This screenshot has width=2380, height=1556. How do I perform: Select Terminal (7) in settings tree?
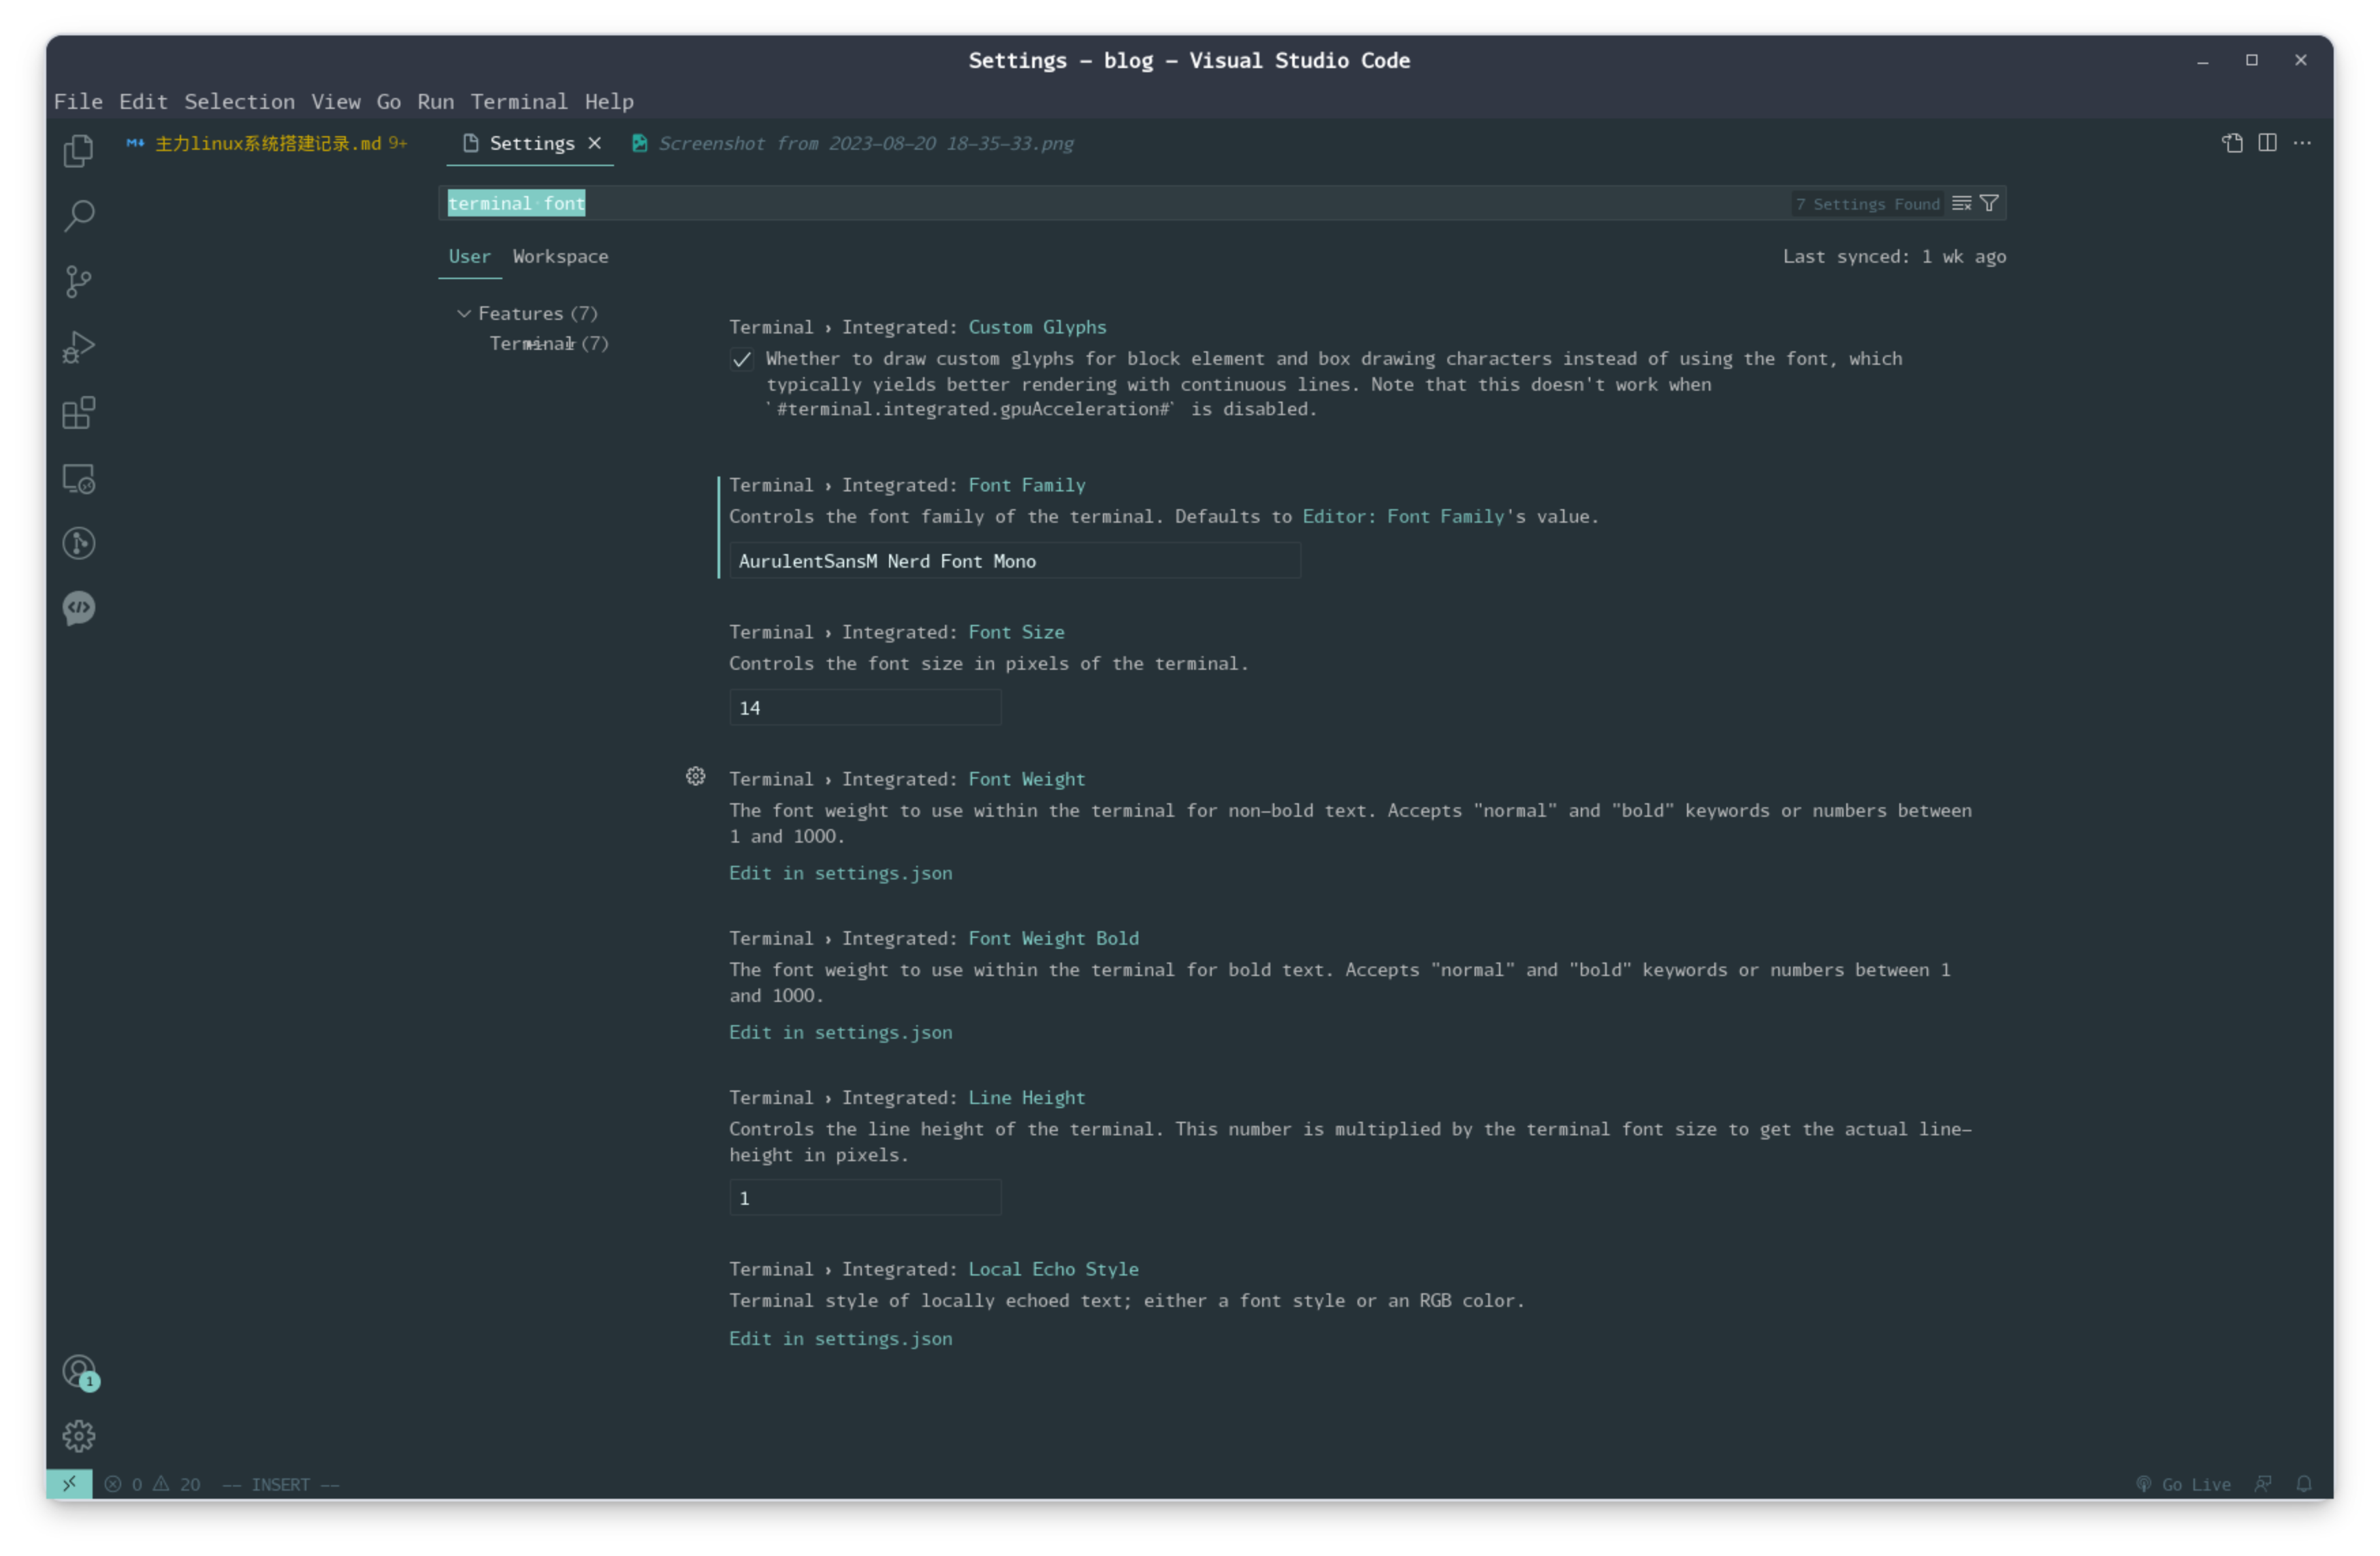pos(548,344)
